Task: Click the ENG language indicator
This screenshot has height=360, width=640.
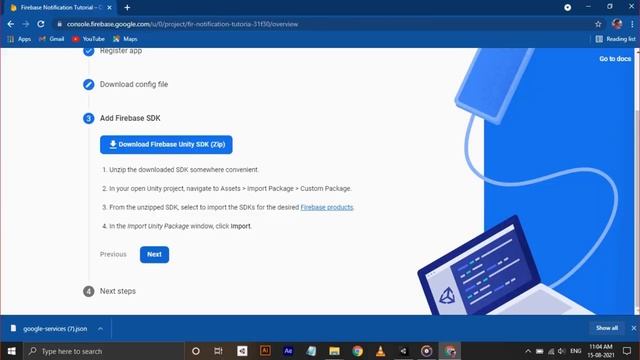Action: coord(576,351)
